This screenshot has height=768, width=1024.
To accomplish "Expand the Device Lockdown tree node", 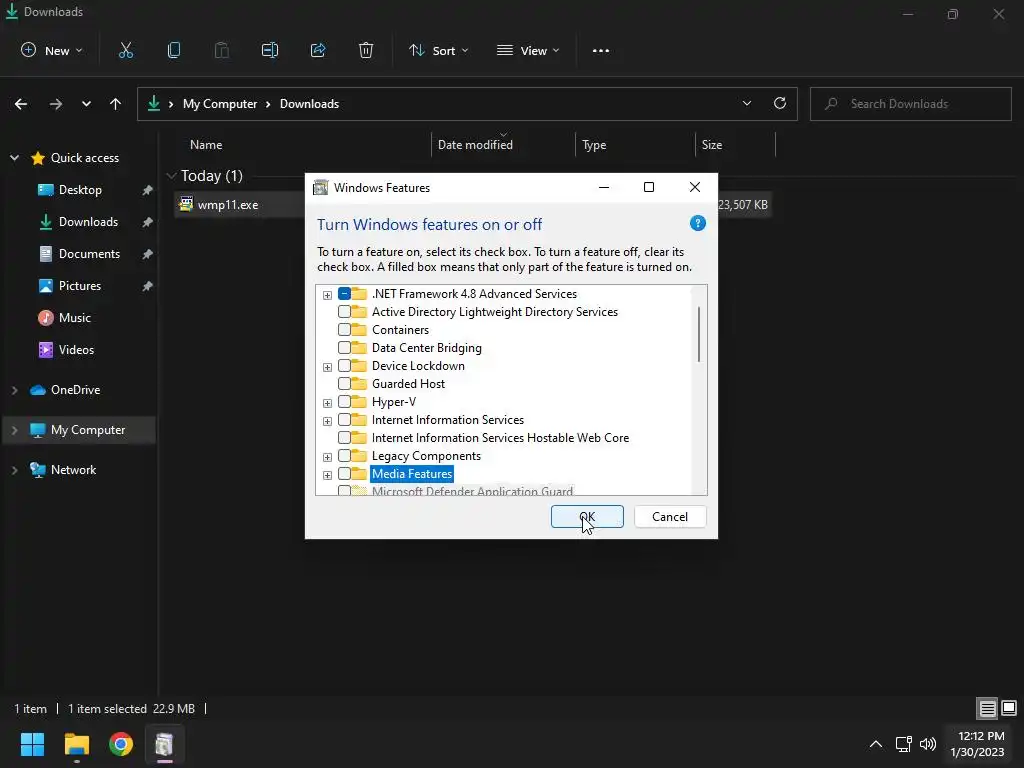I will click(x=327, y=367).
